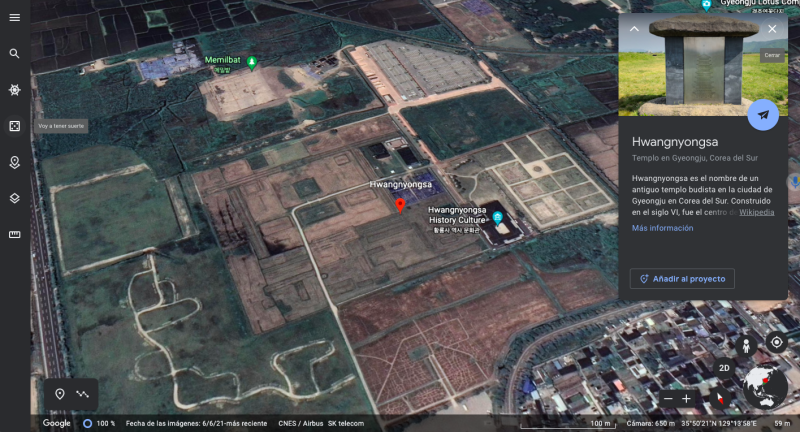This screenshot has height=432, width=800.
Task: Activate Street View pegman
Action: pos(745,344)
